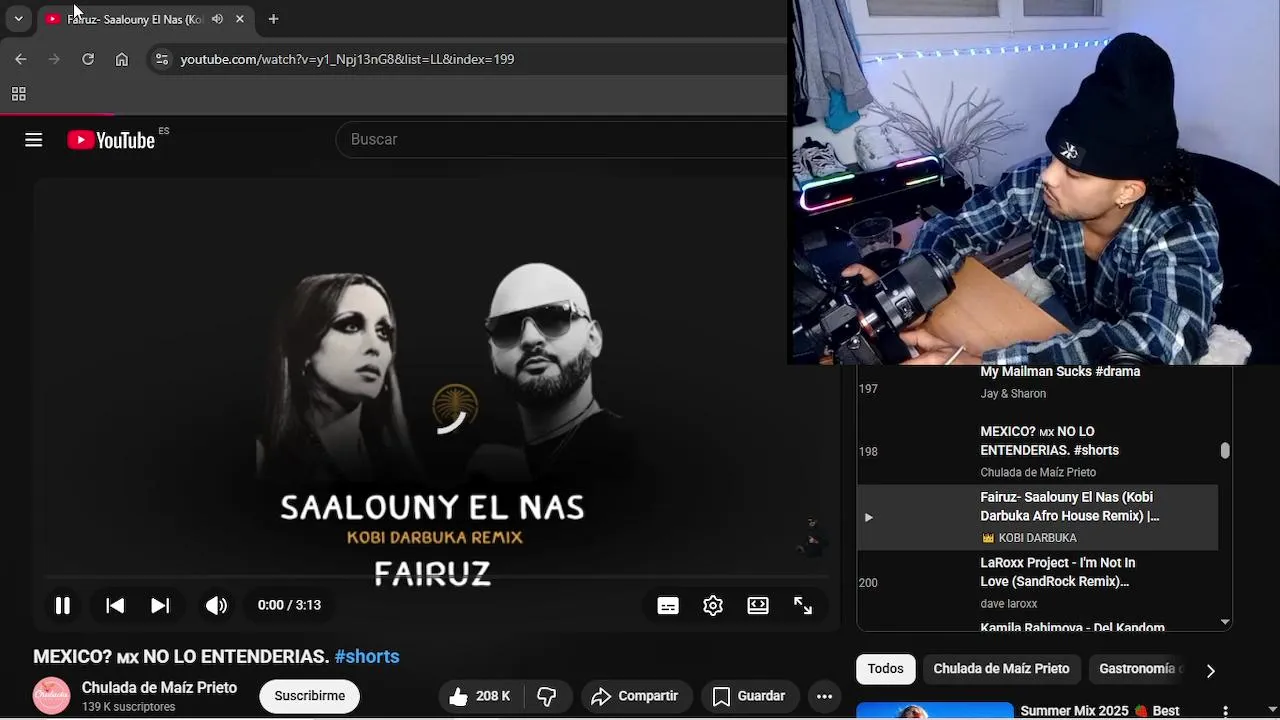Play playlist item LaRoxx Project I'm Not In Love
The image size is (1280, 720).
[1037, 583]
